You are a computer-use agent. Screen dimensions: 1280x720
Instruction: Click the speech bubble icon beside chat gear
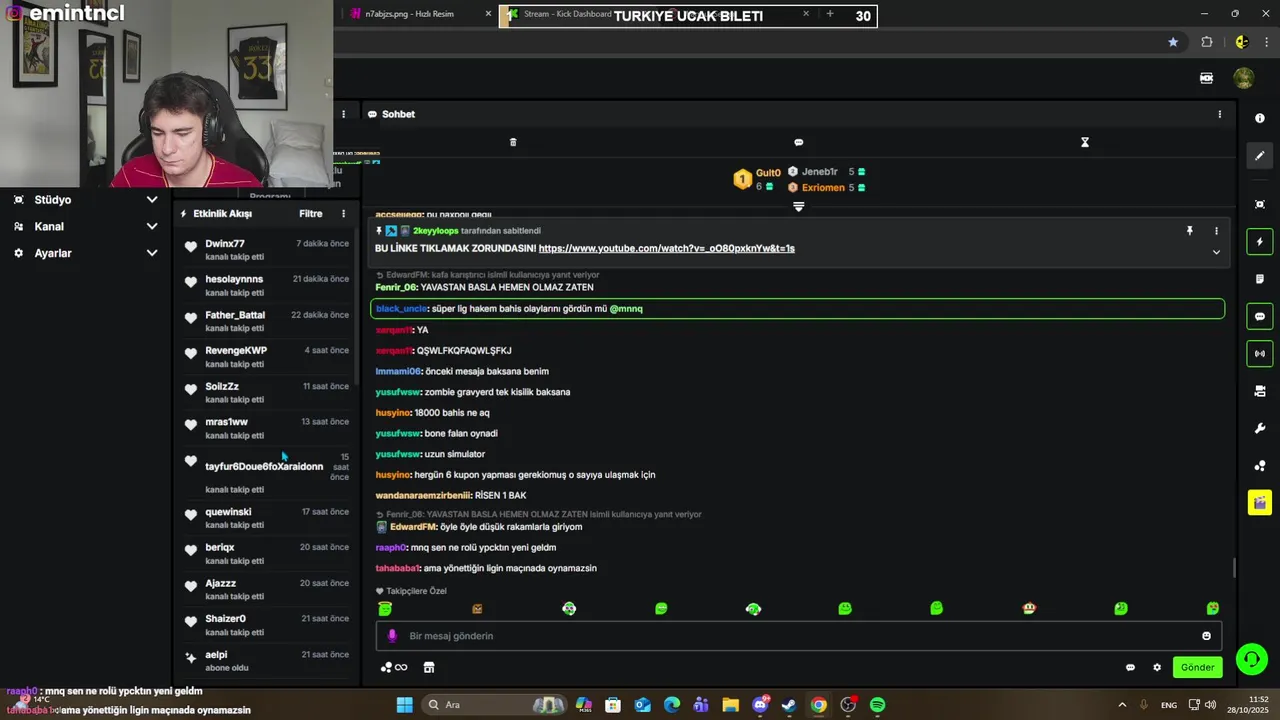[1130, 667]
